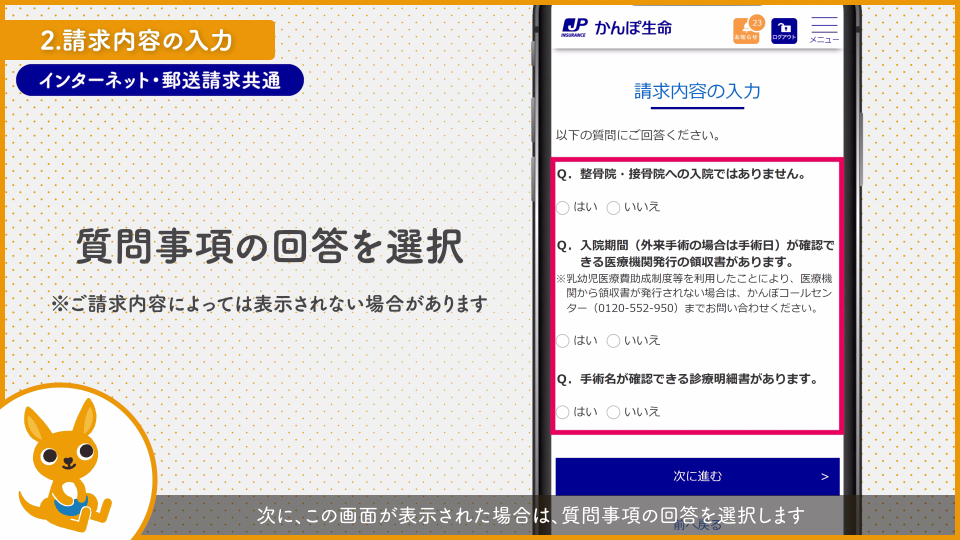Image resolution: width=960 pixels, height=540 pixels.
Task: Click the 請求内容の入力 page heading
Action: pos(697,91)
